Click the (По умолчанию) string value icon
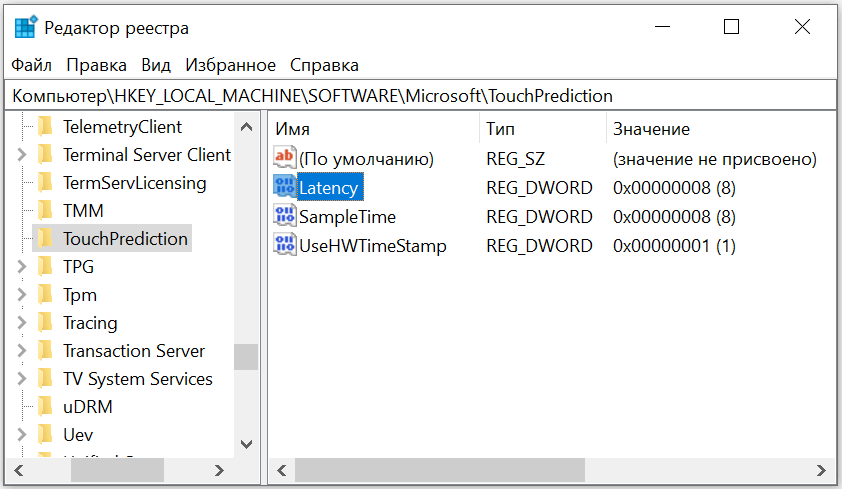The image size is (842, 489). coord(285,158)
